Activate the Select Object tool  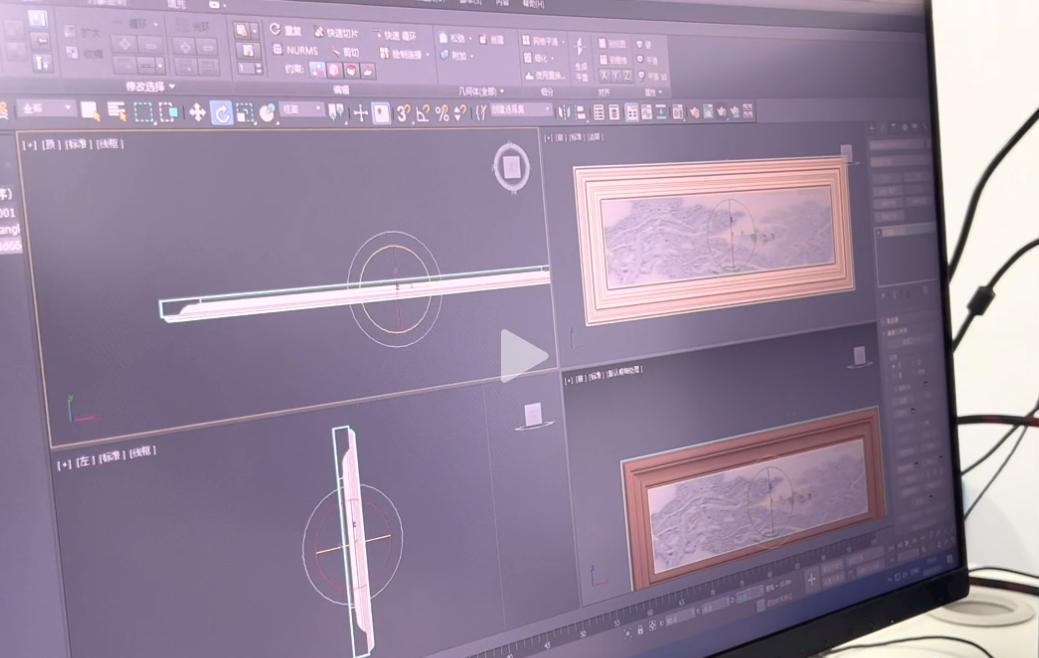(89, 111)
